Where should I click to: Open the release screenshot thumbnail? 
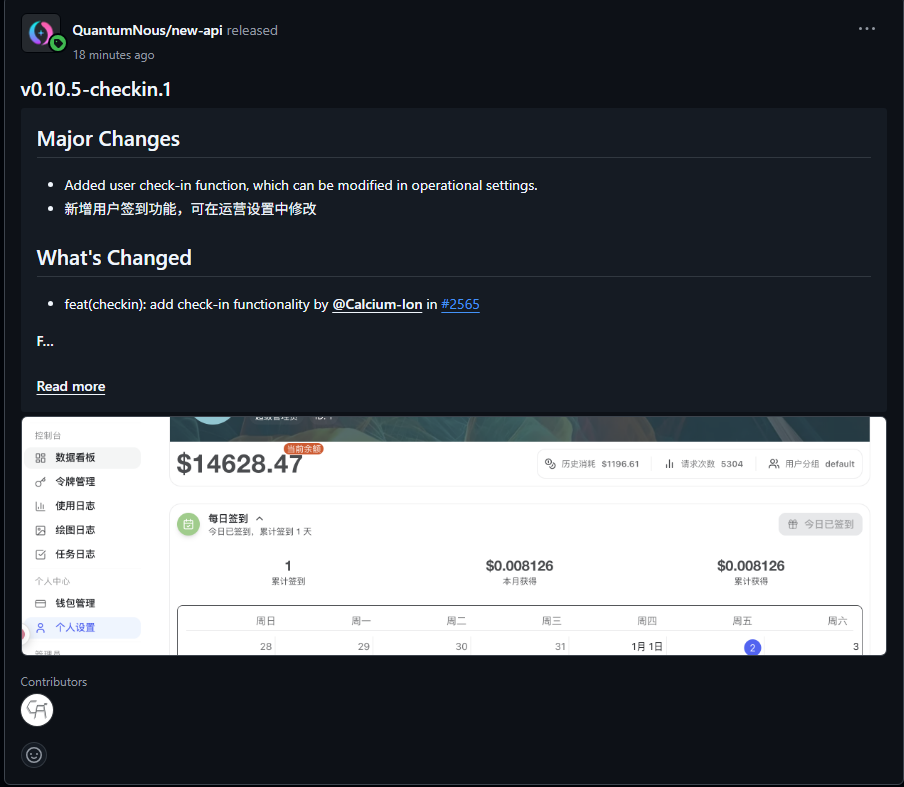coord(454,536)
